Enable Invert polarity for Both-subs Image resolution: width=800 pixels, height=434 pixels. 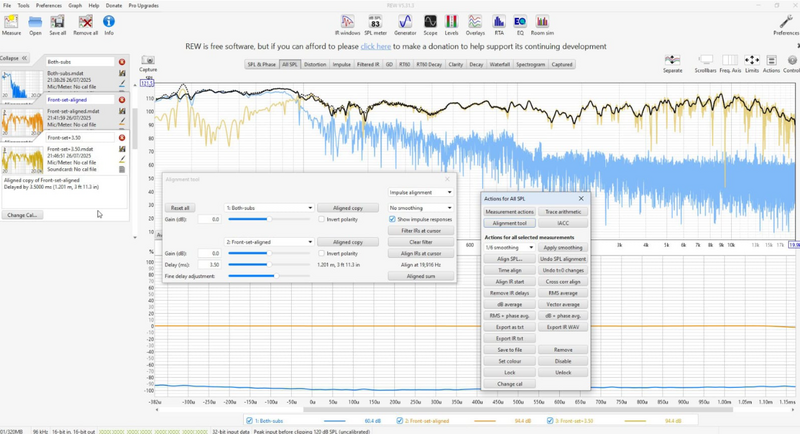321,219
